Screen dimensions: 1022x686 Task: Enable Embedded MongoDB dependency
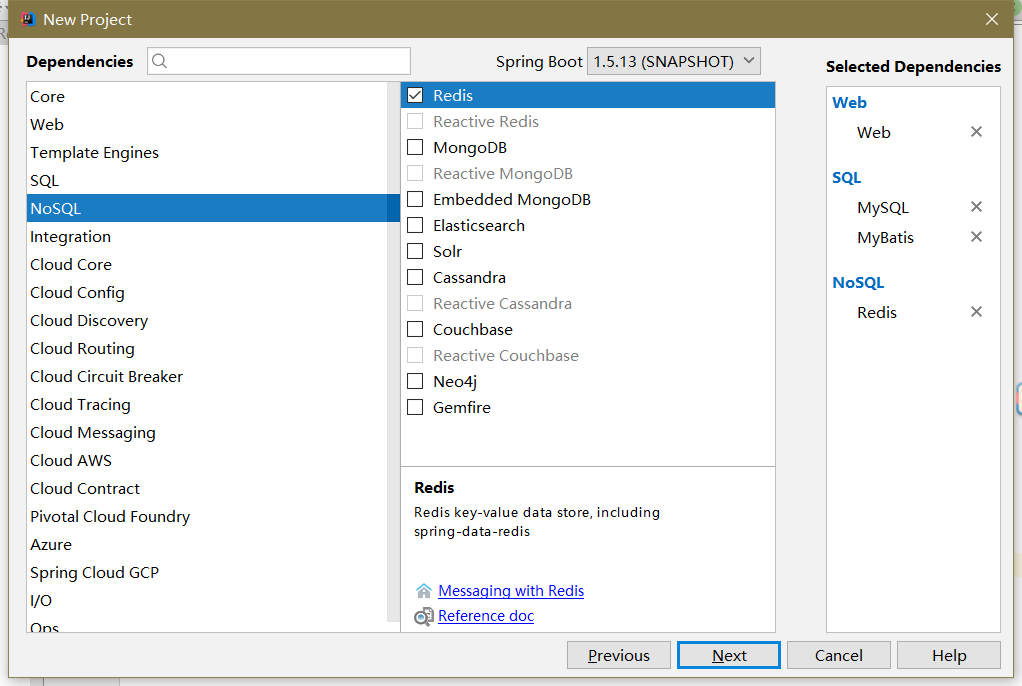pyautogui.click(x=415, y=200)
